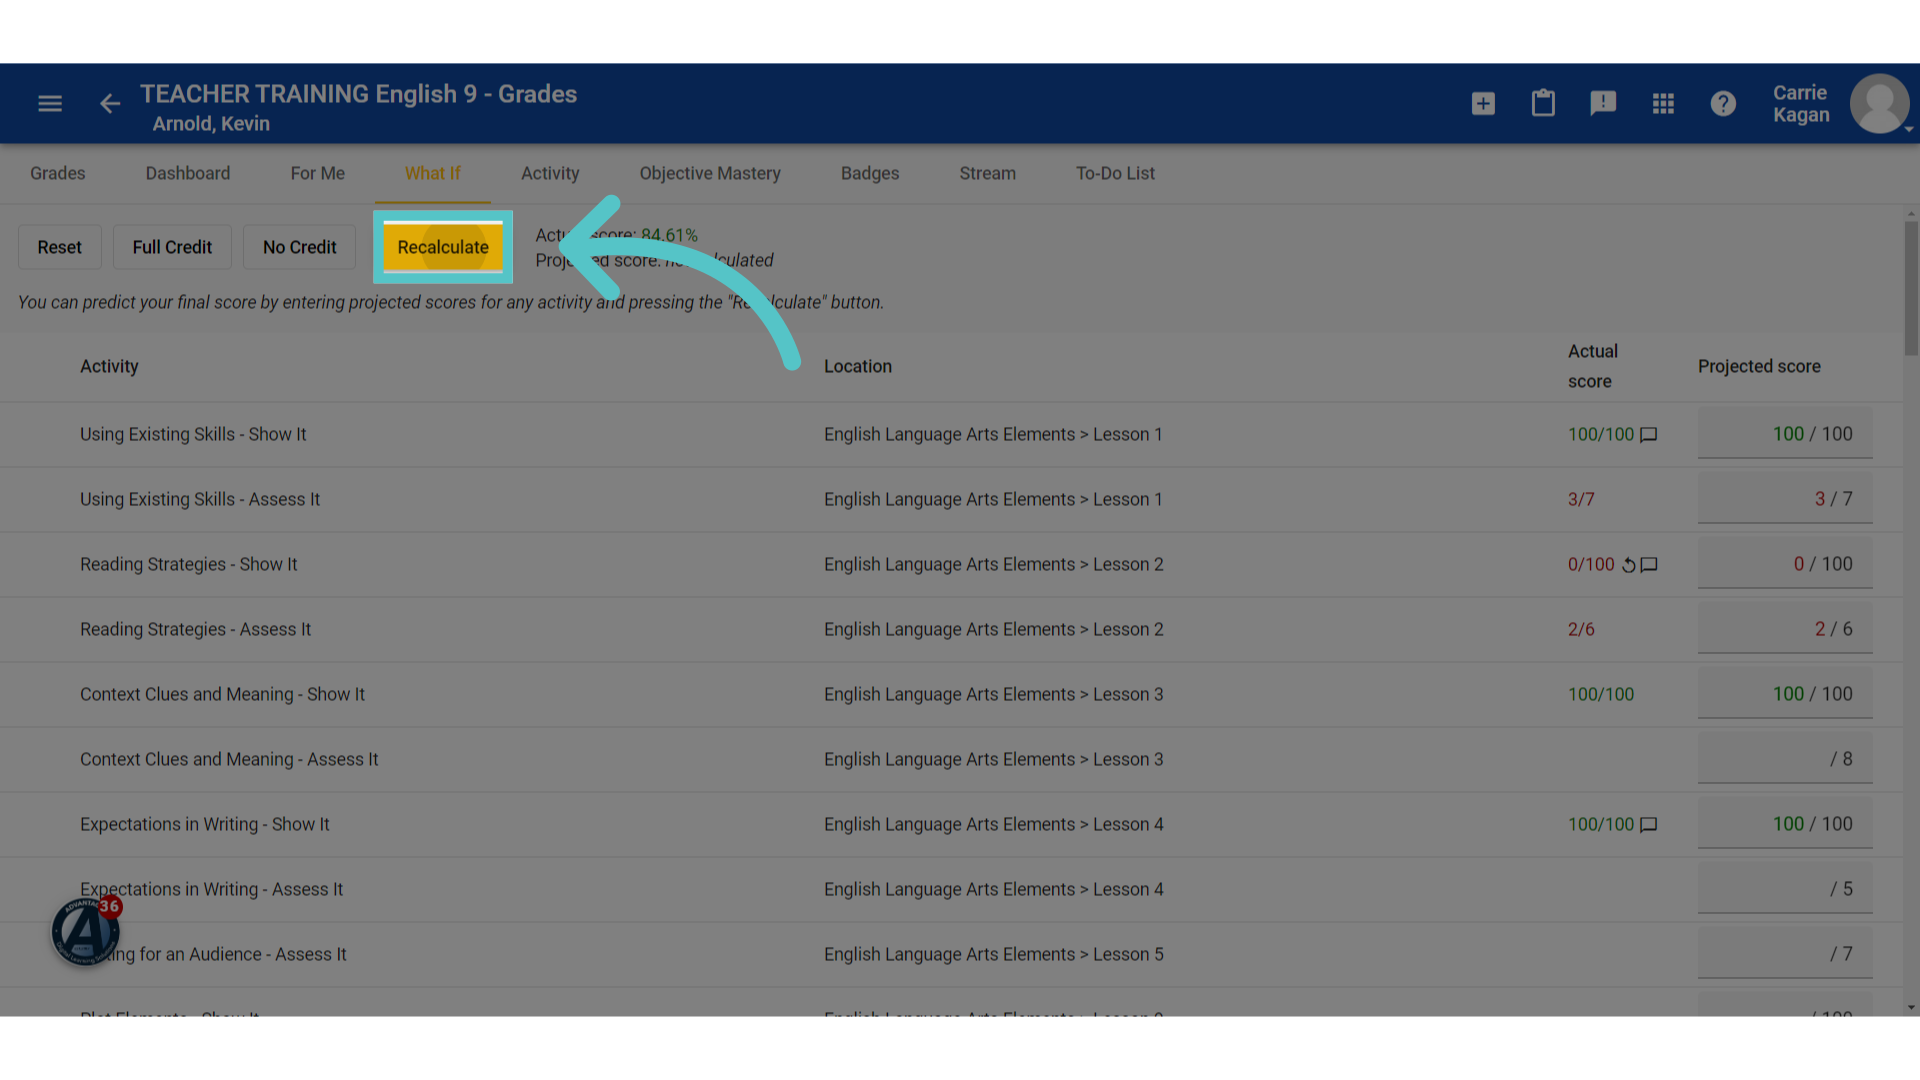The width and height of the screenshot is (1920, 1080).
Task: Click the Recalculate button
Action: click(x=443, y=247)
